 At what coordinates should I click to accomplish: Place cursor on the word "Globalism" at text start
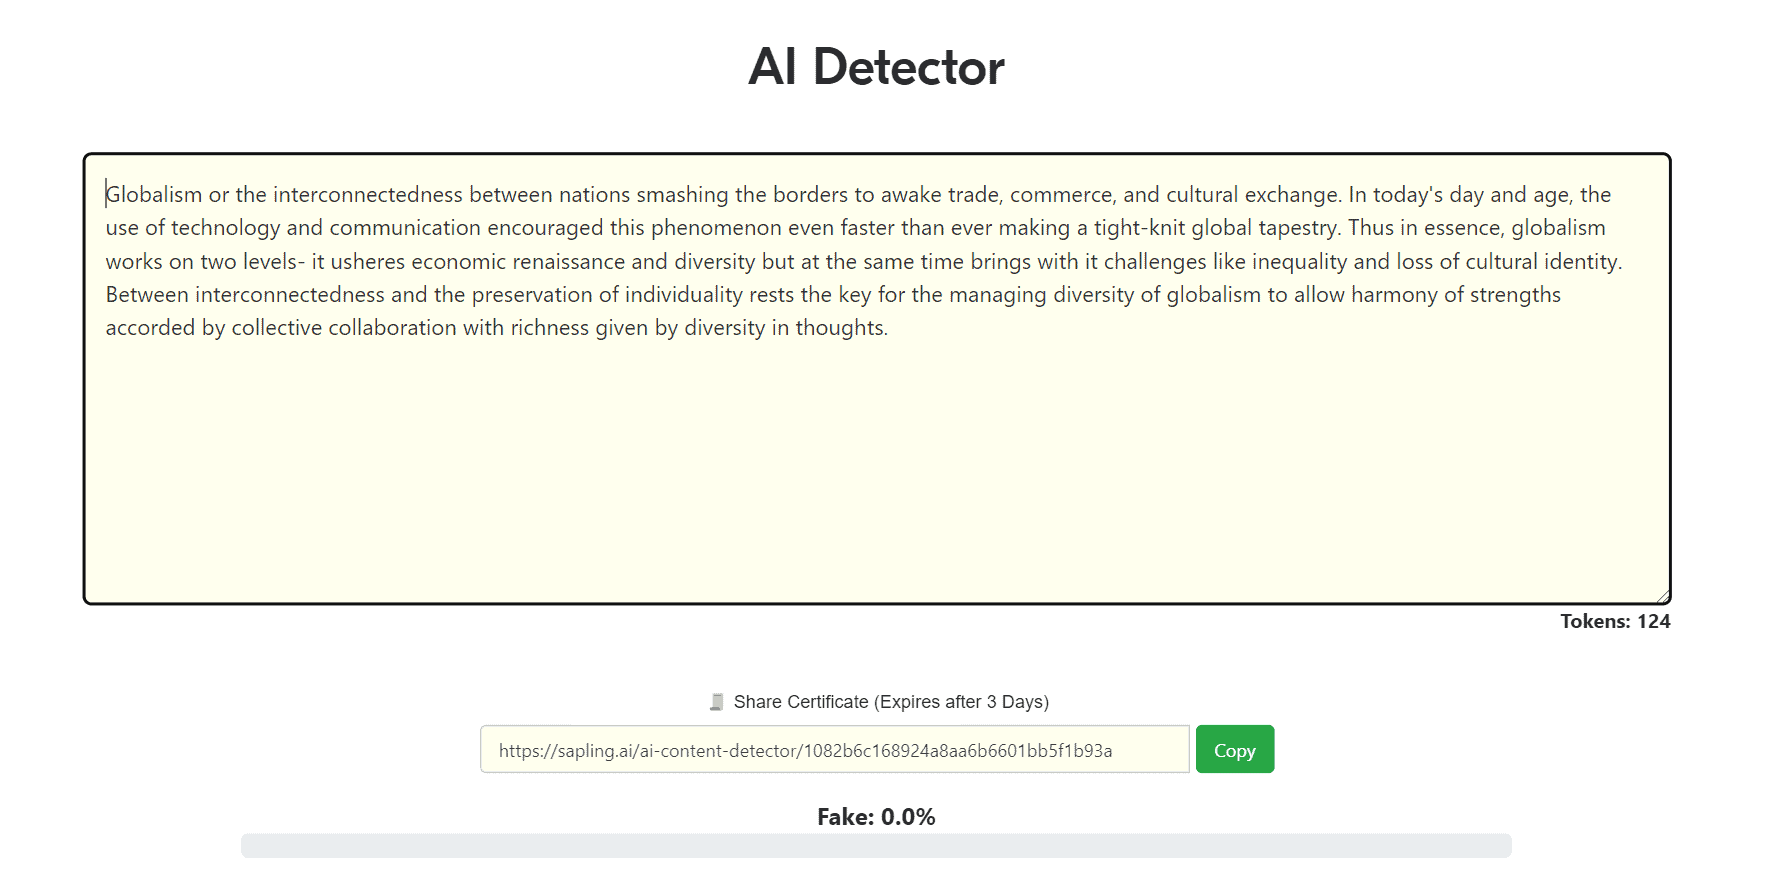[x=155, y=195]
